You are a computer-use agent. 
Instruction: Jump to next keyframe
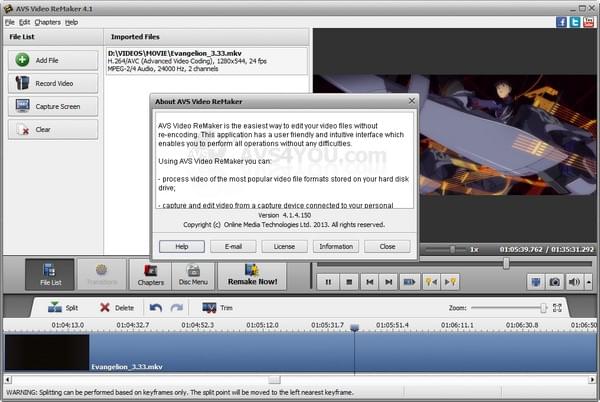450,282
